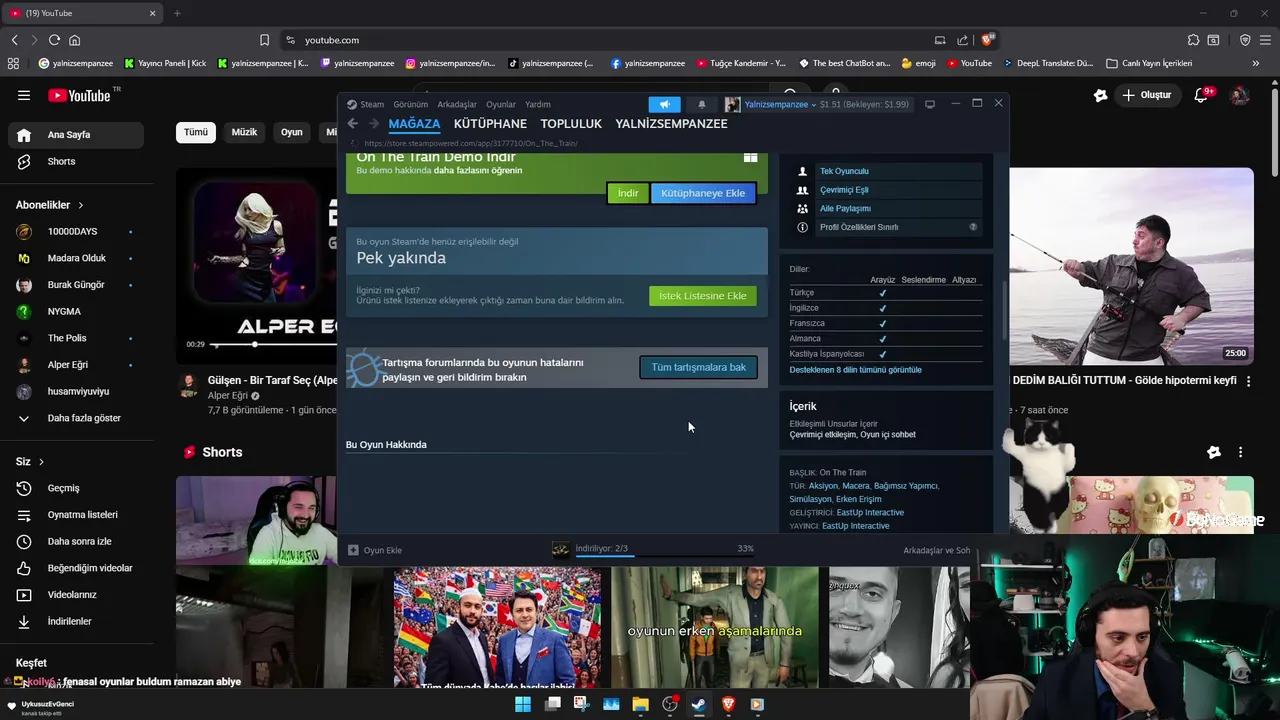The width and height of the screenshot is (1280, 720).
Task: Click daha fazlasını öğrenin link
Action: coord(478,171)
